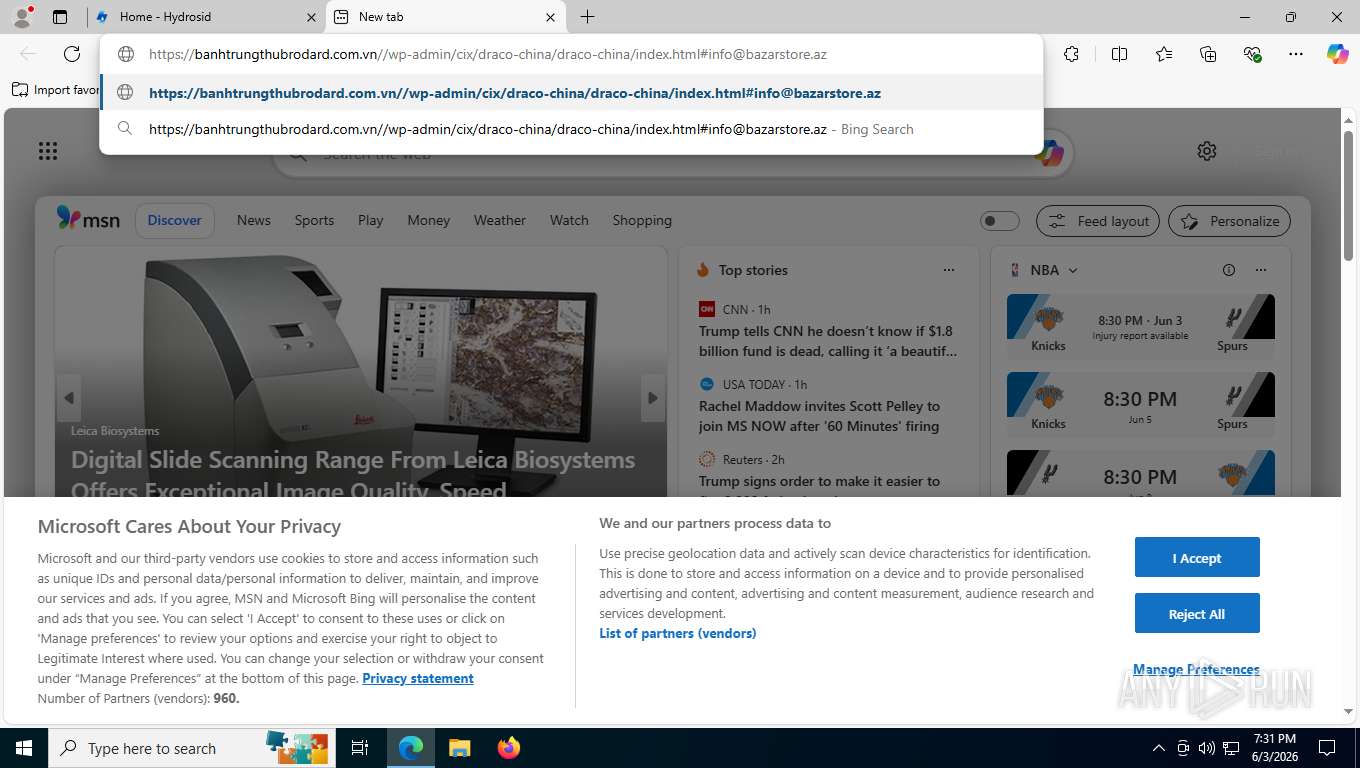The width and height of the screenshot is (1360, 768).
Task: Go to next carousel slide arrow
Action: coord(653,398)
